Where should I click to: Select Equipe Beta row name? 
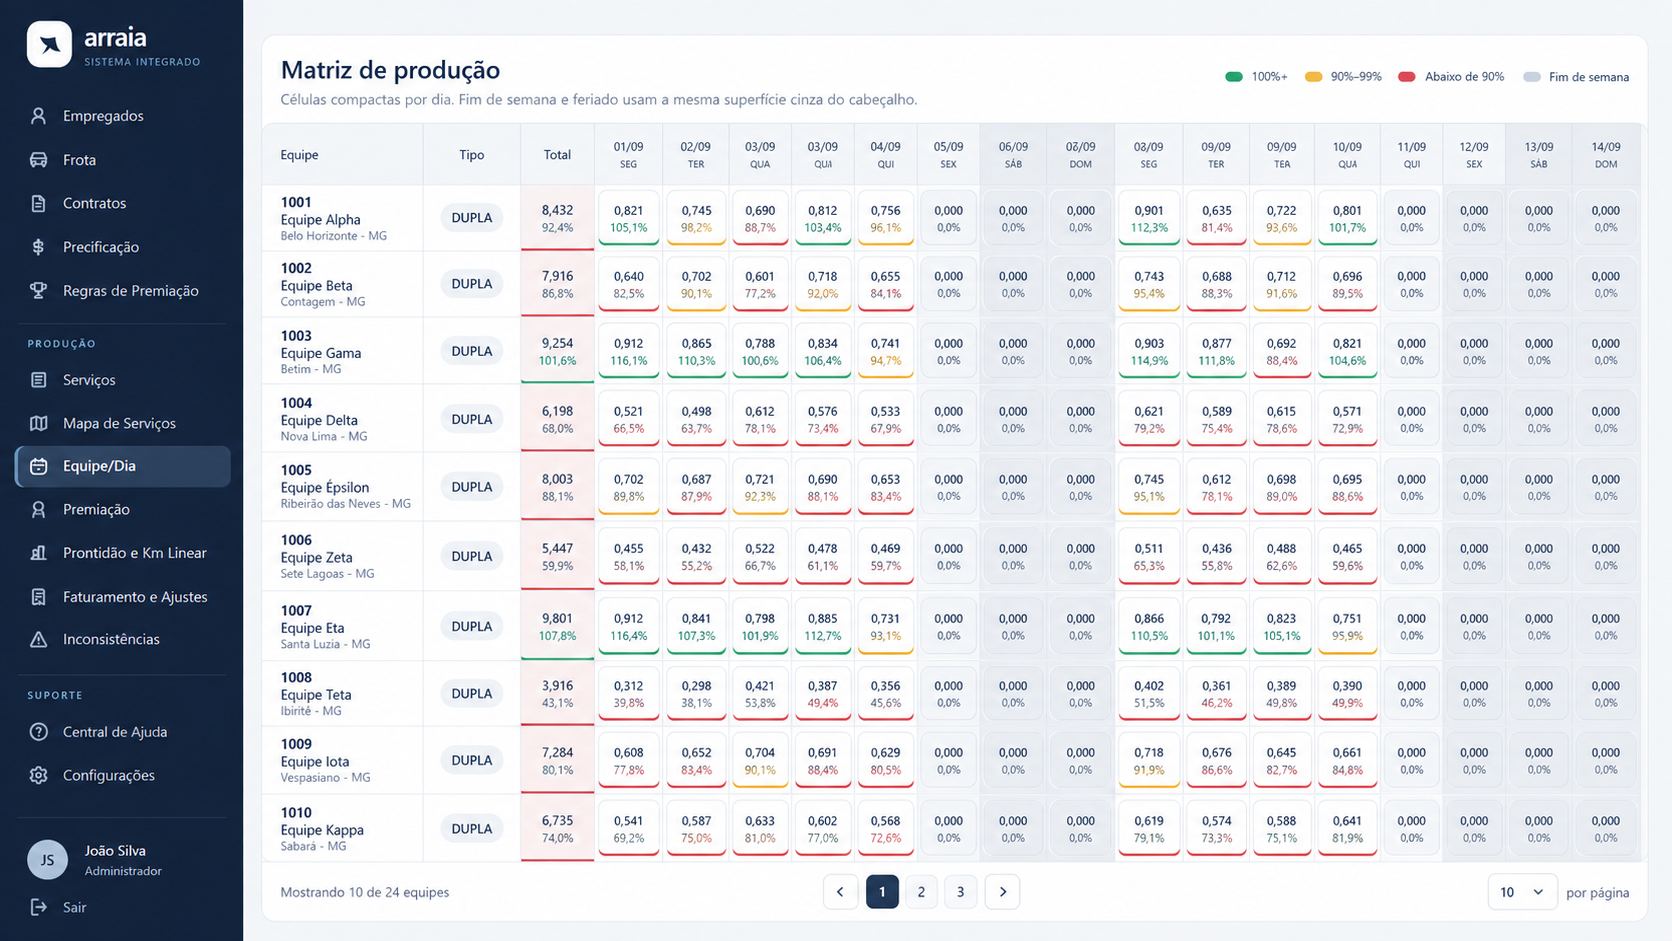[x=316, y=286]
